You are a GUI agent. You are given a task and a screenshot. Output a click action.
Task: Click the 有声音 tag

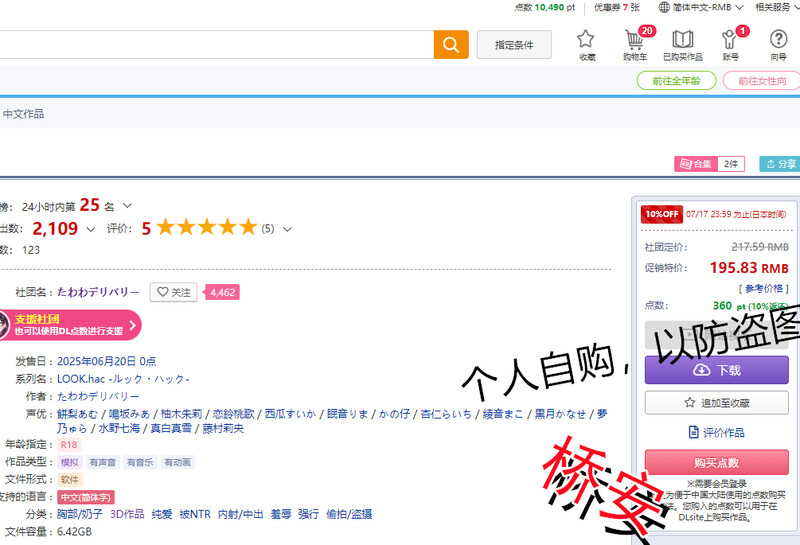[103, 462]
